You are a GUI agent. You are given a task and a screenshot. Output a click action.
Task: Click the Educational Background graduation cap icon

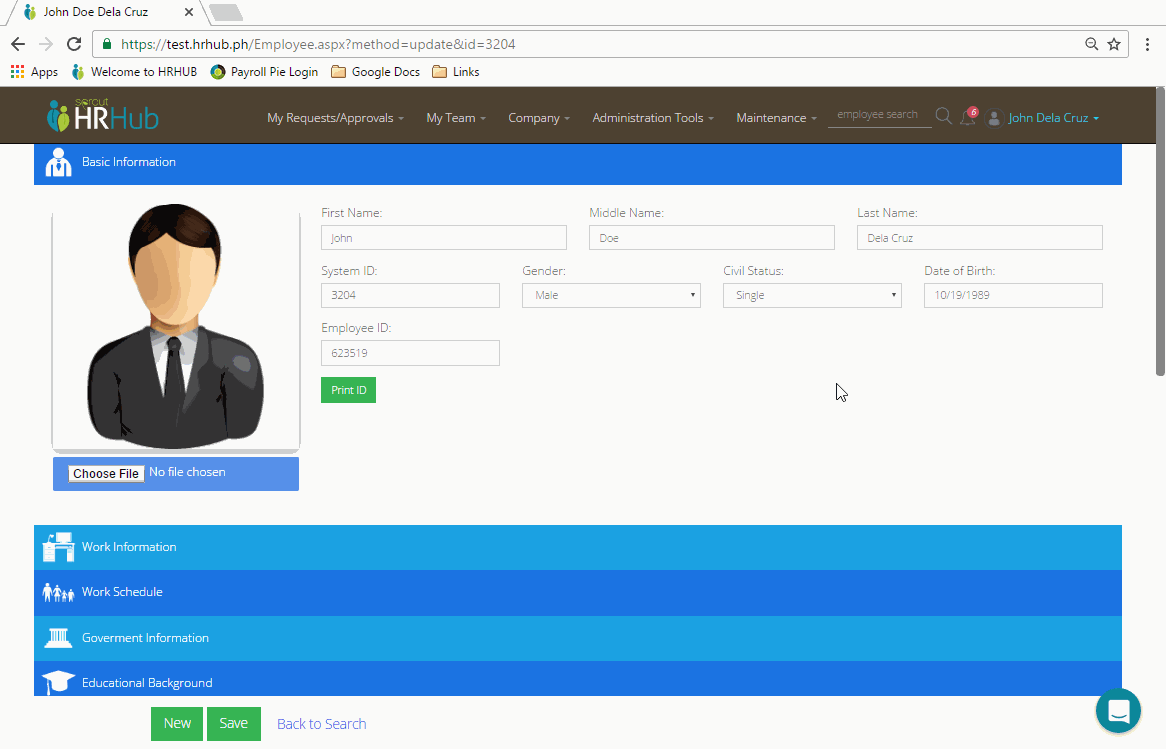point(58,682)
